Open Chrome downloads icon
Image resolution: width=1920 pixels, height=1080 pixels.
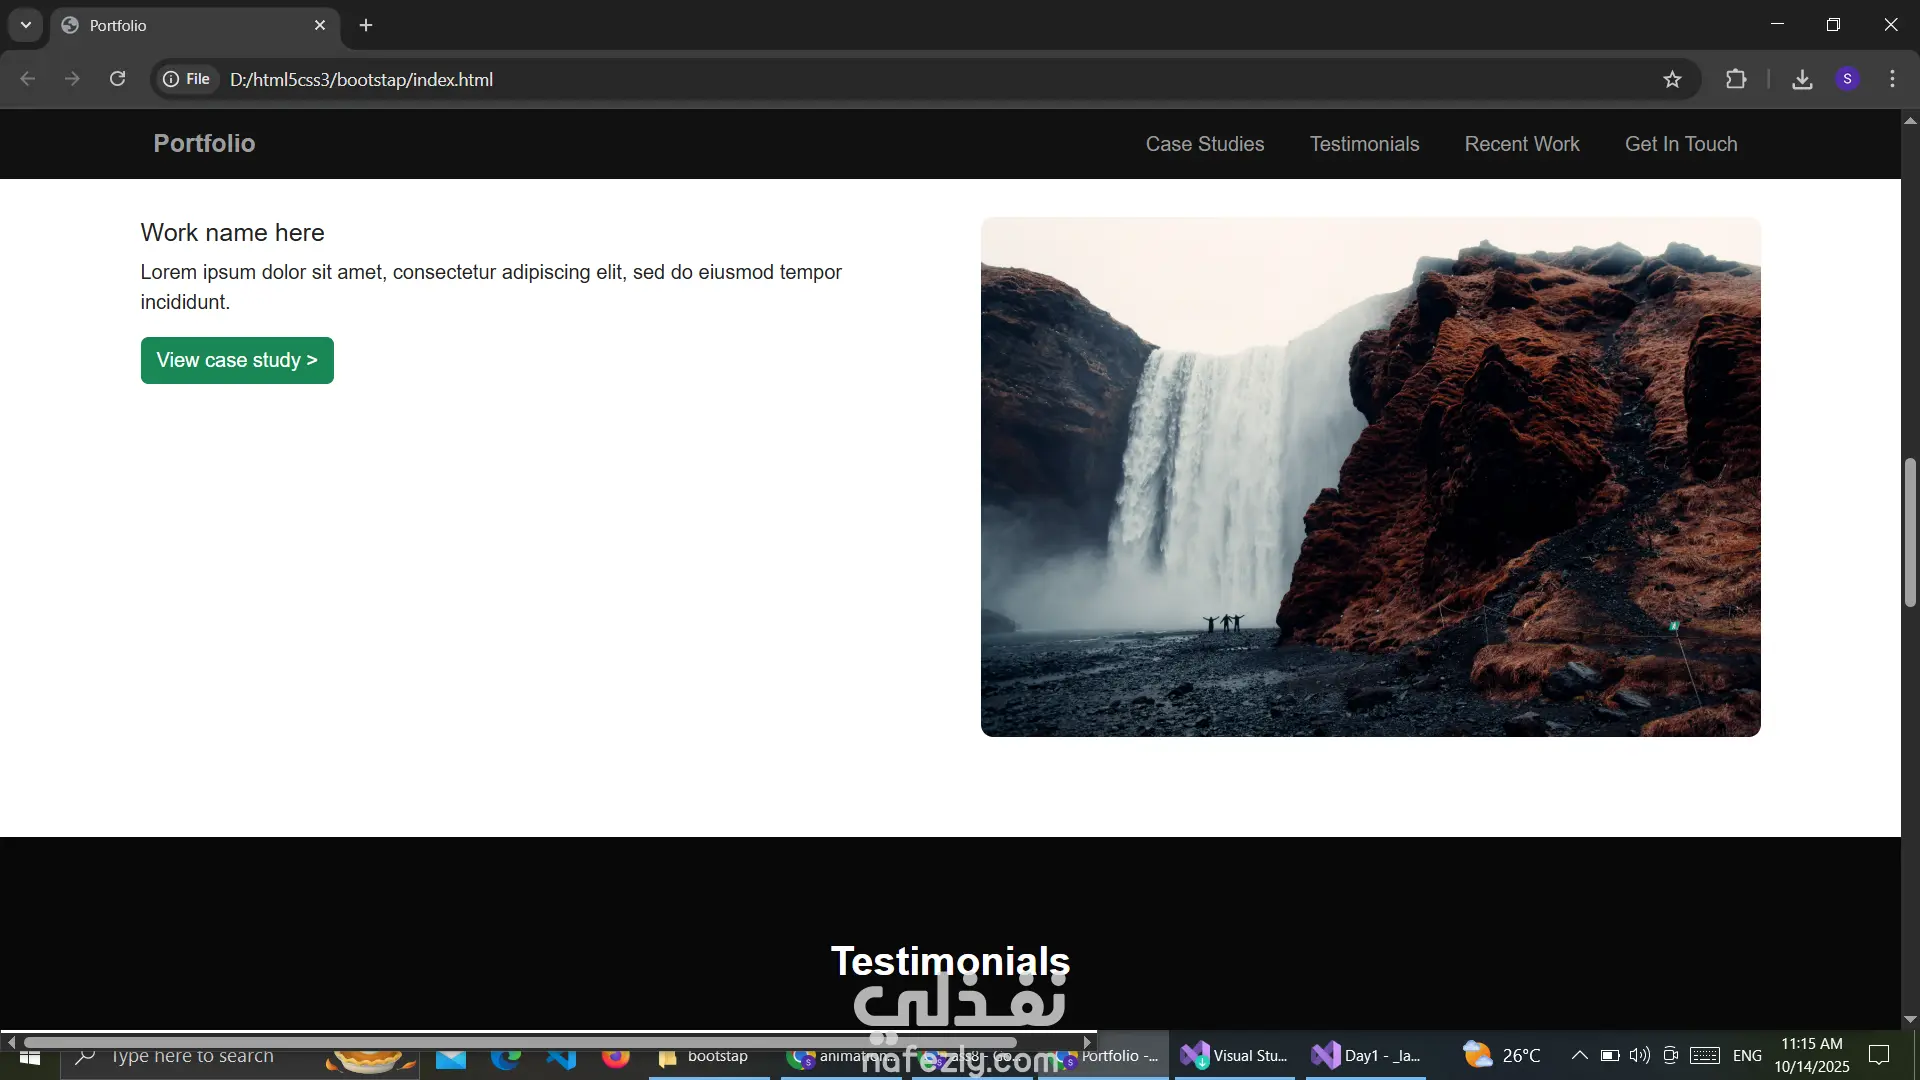pos(1802,79)
